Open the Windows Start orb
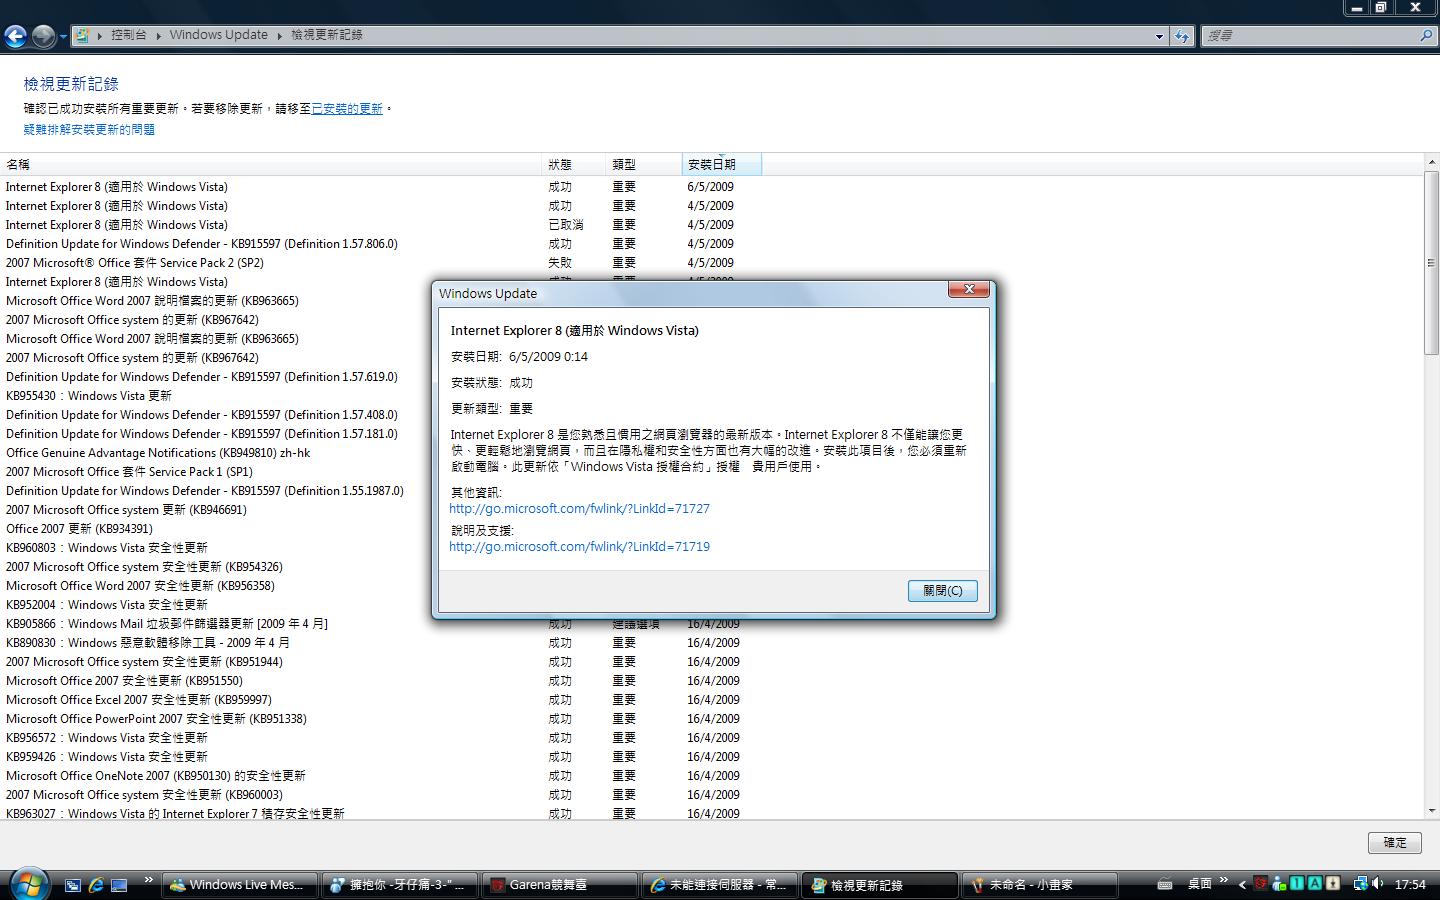 click(28, 884)
